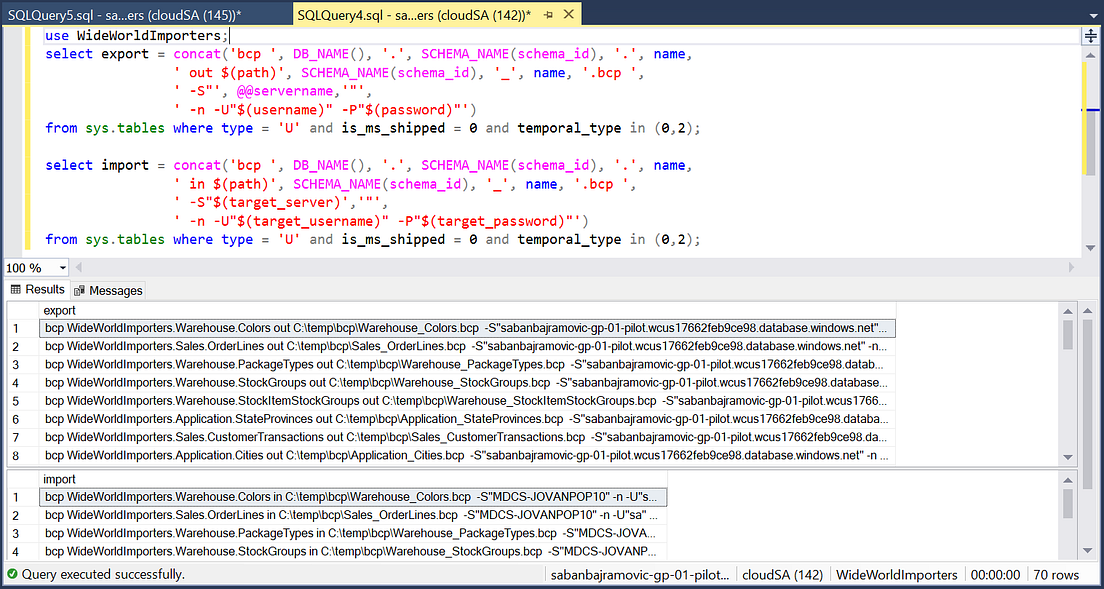The height and width of the screenshot is (589, 1104).
Task: Click the split editor icon above the scrollbar
Action: (x=1091, y=36)
